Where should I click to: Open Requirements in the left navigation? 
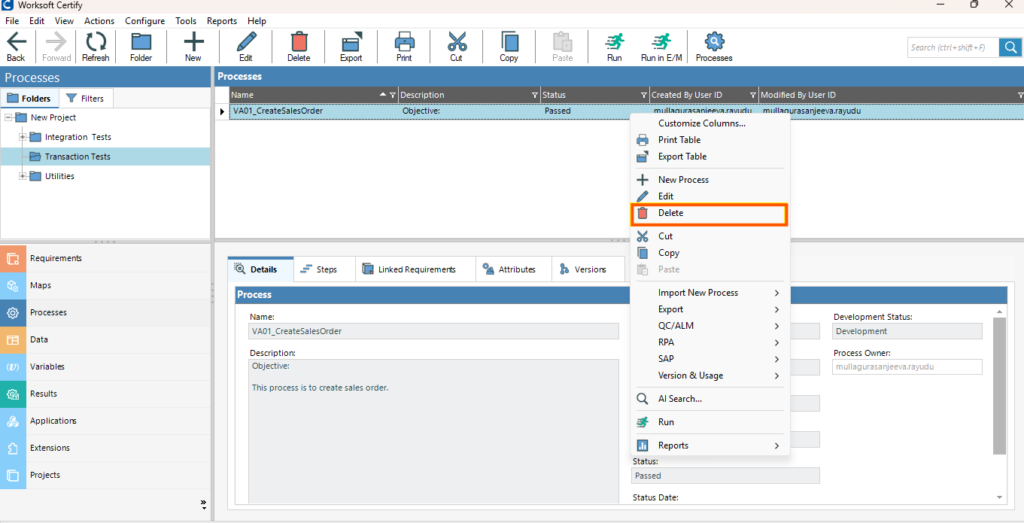pyautogui.click(x=105, y=259)
